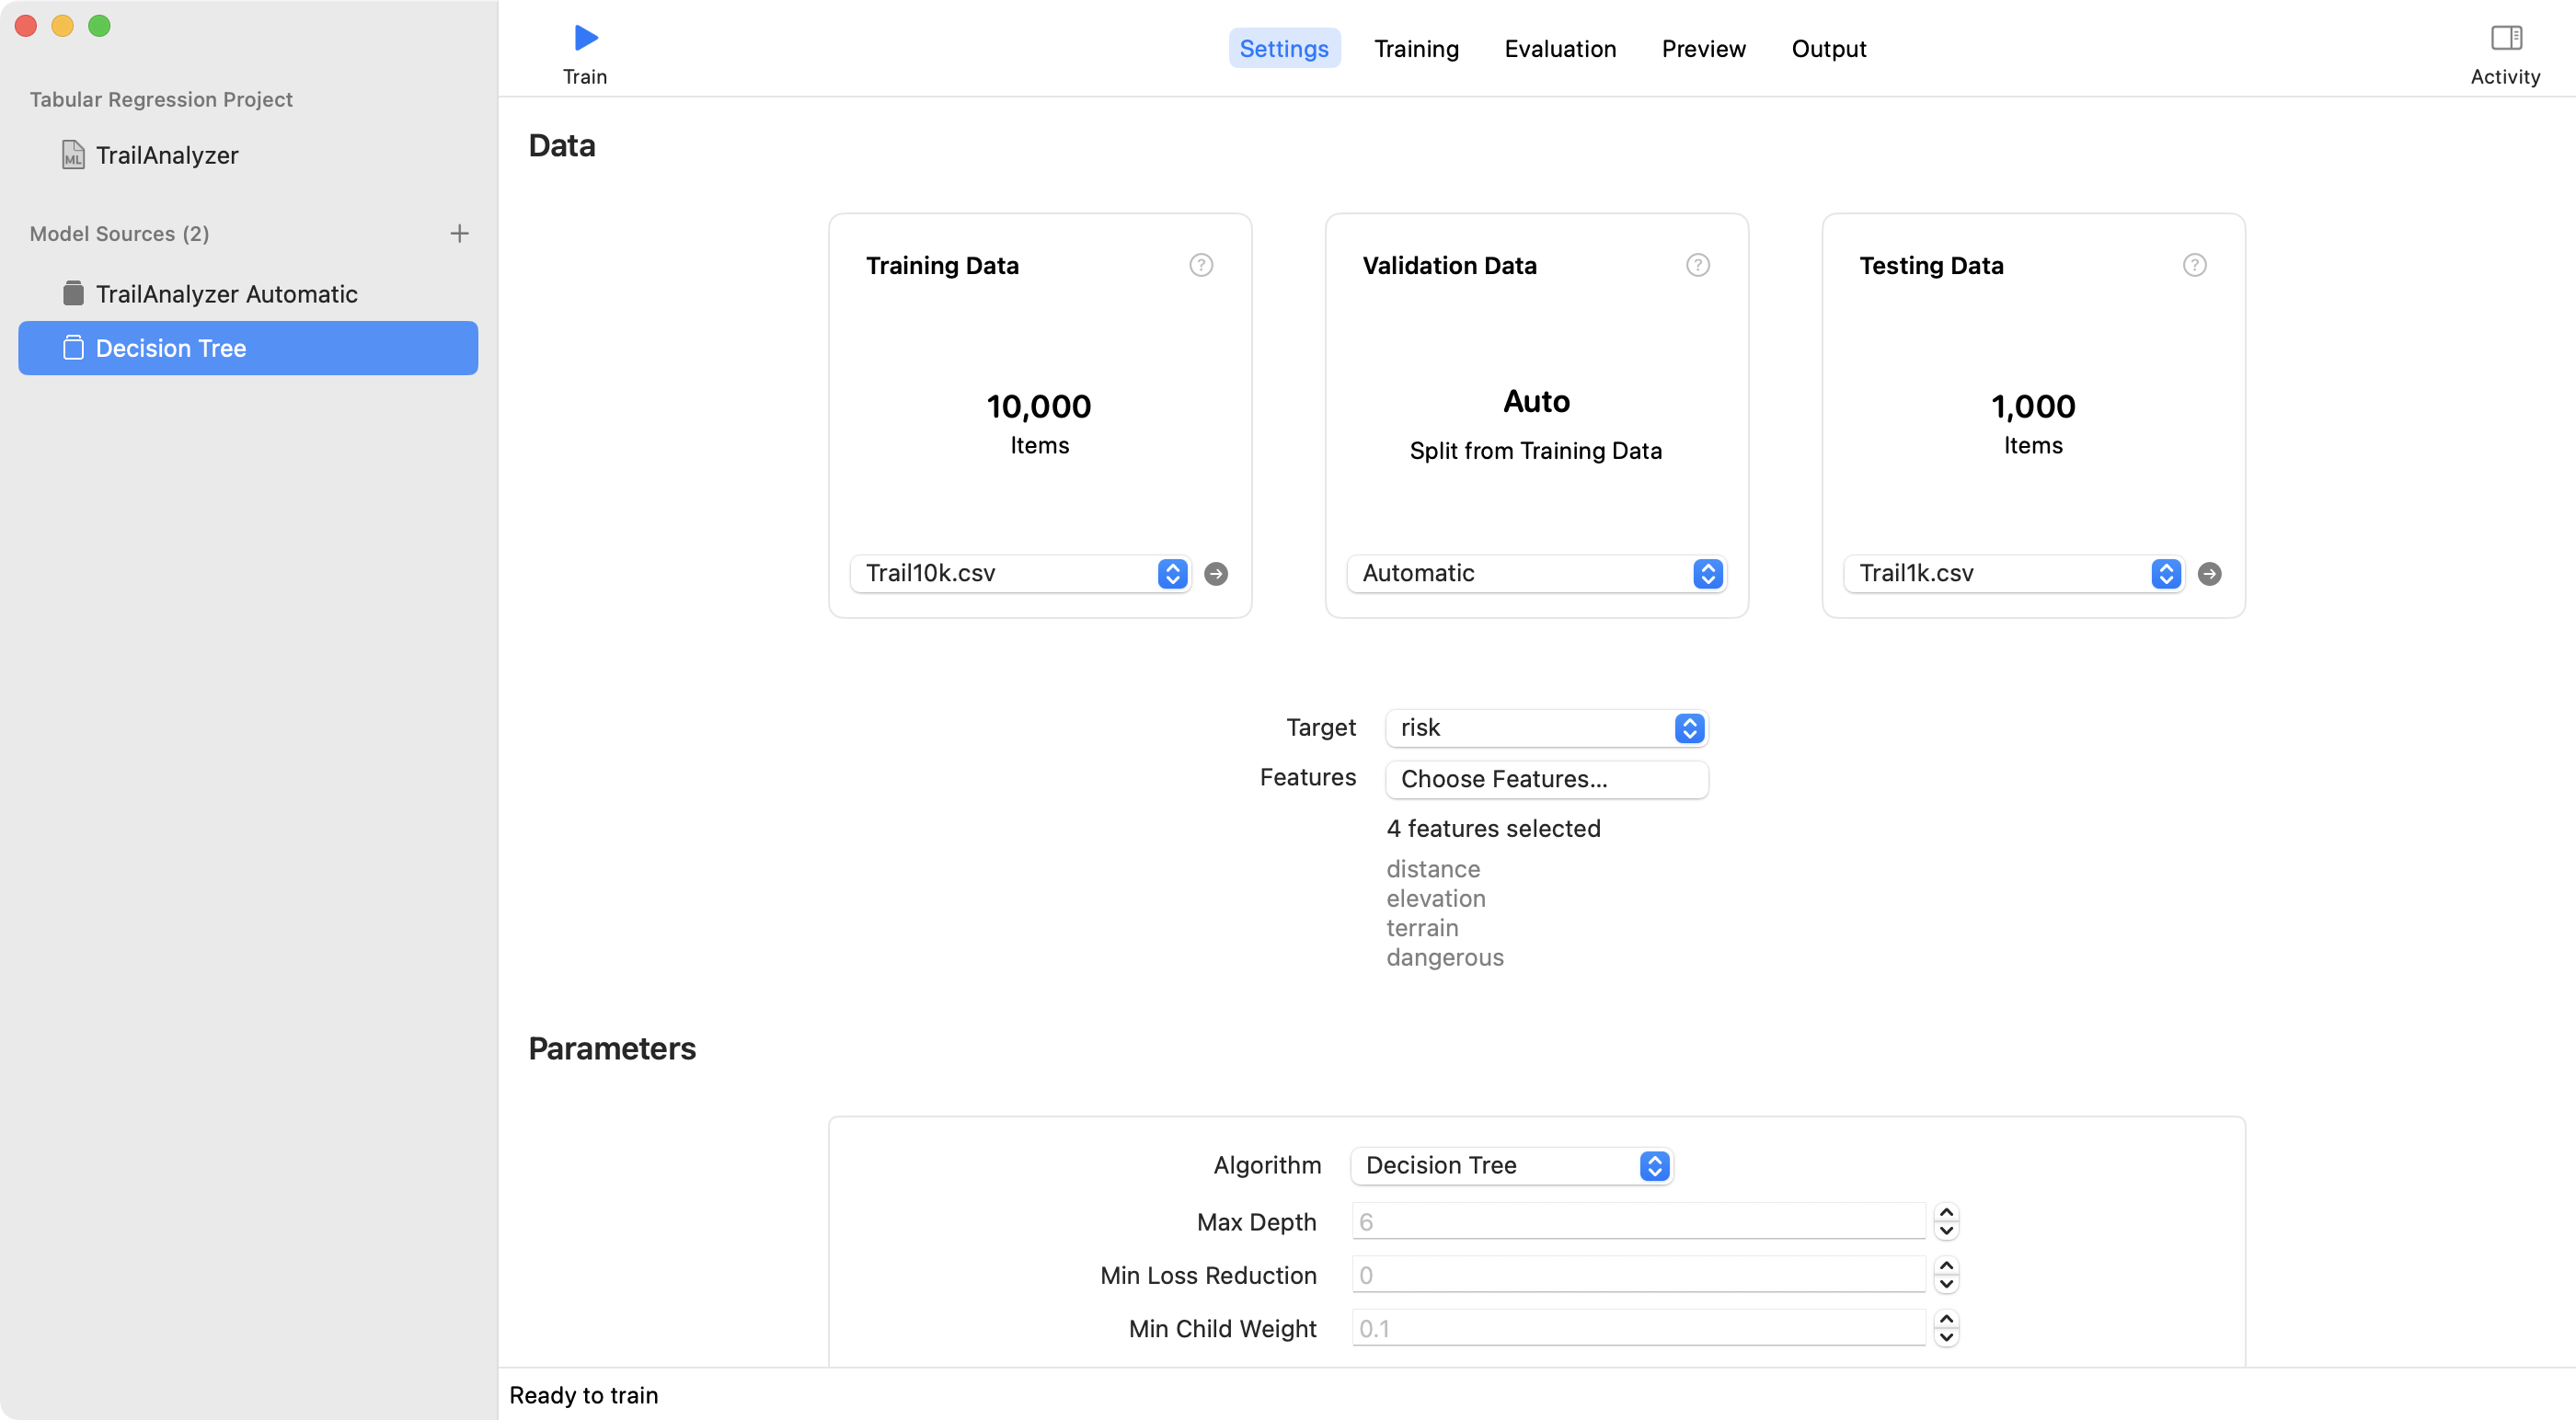Viewport: 2576px width, 1420px height.
Task: Open Trail10k.csv preview via its arrow icon
Action: 1216,574
